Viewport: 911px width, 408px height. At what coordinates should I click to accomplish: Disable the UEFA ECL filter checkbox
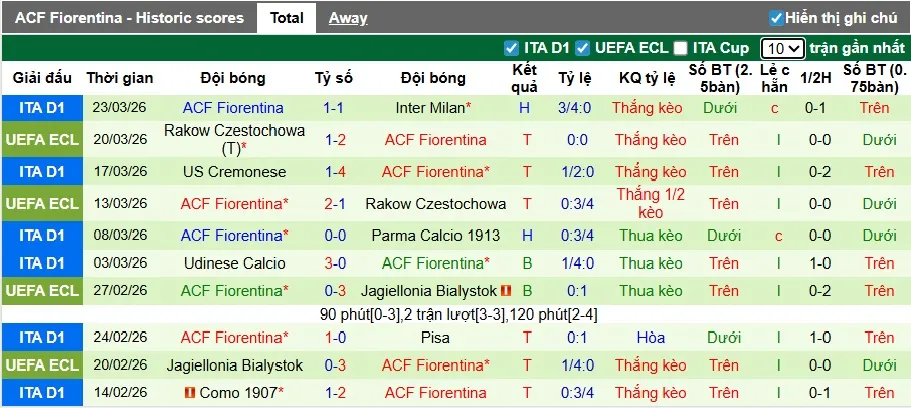[582, 48]
